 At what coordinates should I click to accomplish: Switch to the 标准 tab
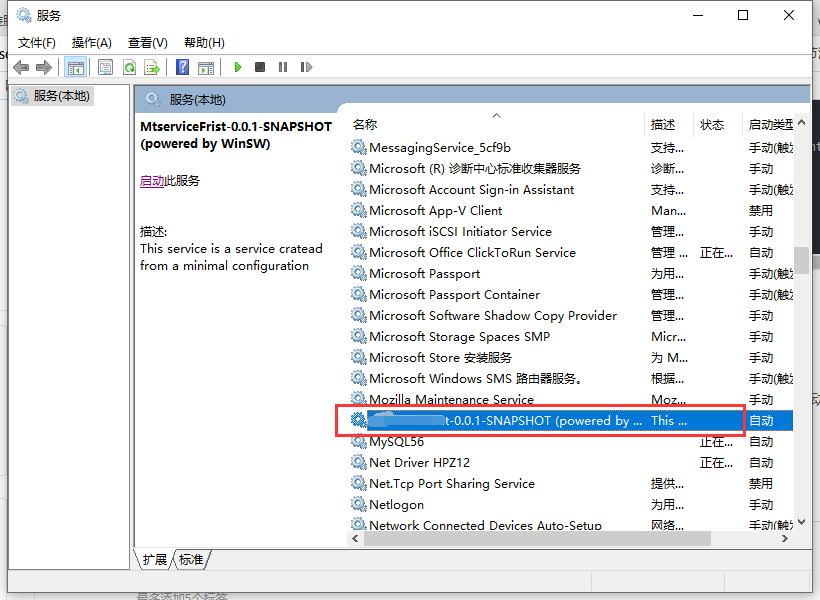(x=191, y=560)
